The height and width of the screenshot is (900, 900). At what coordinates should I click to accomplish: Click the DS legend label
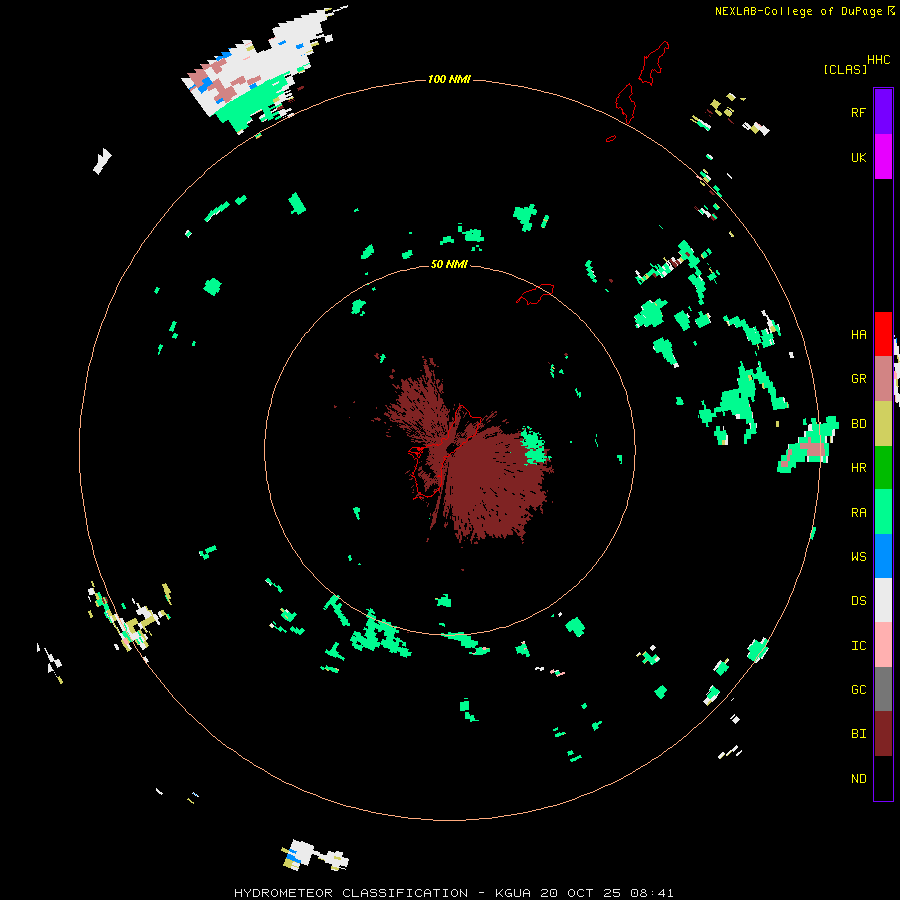pos(858,601)
